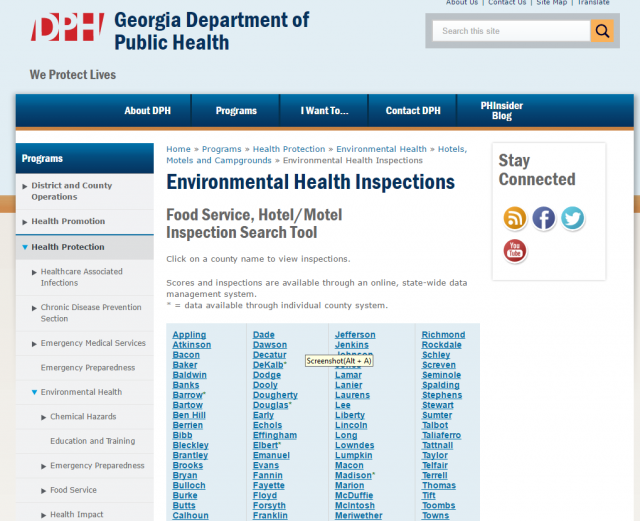The width and height of the screenshot is (640, 521).
Task: Expand the Food Service arrow
Action: coord(43,490)
